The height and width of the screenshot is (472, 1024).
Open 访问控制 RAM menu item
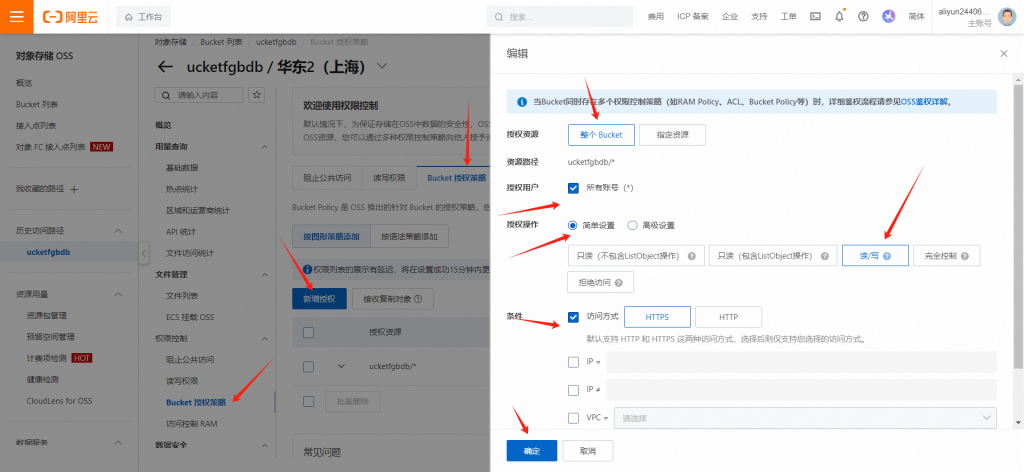point(191,424)
